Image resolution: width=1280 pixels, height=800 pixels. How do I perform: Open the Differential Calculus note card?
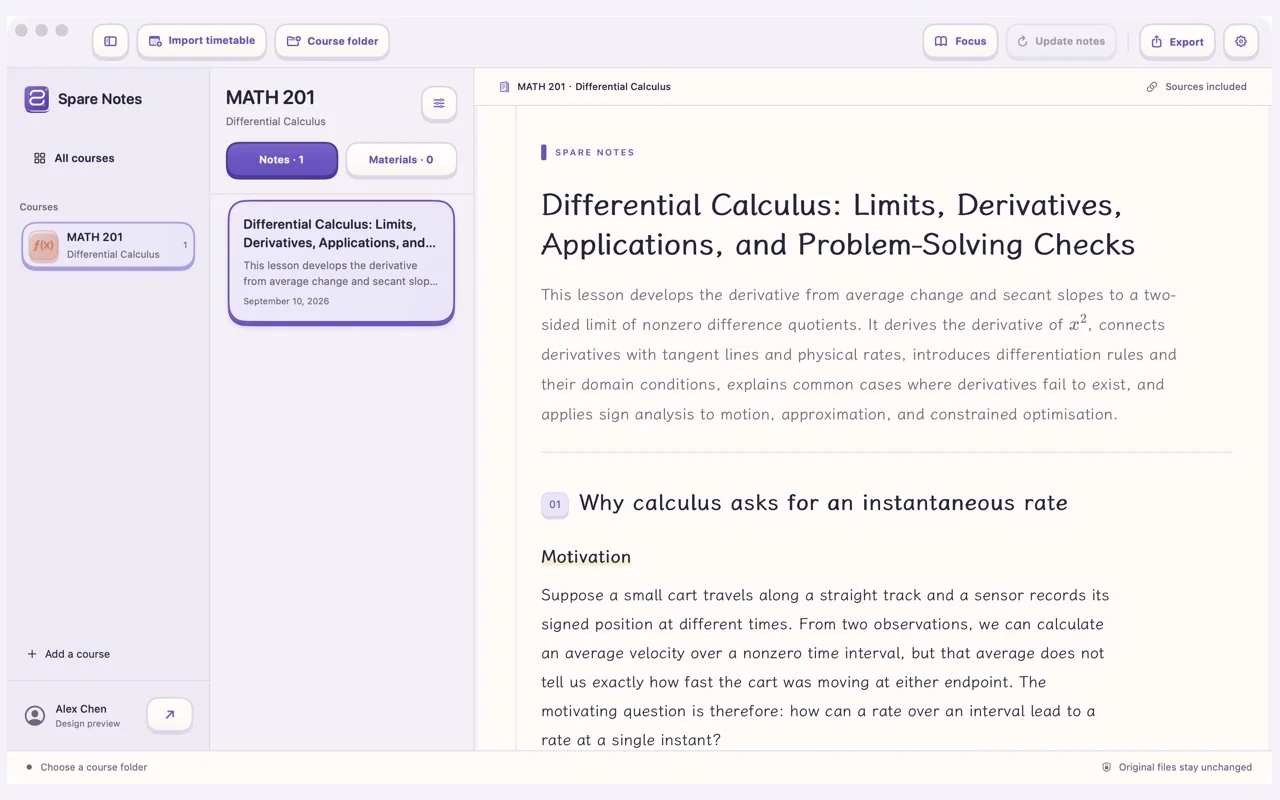[x=341, y=262]
